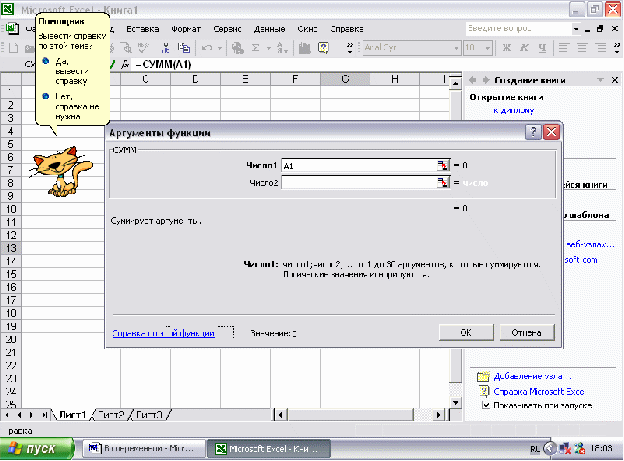Expand the AutoSum functions dropdown arrow
The height and width of the screenshot is (461, 624).
(269, 48)
